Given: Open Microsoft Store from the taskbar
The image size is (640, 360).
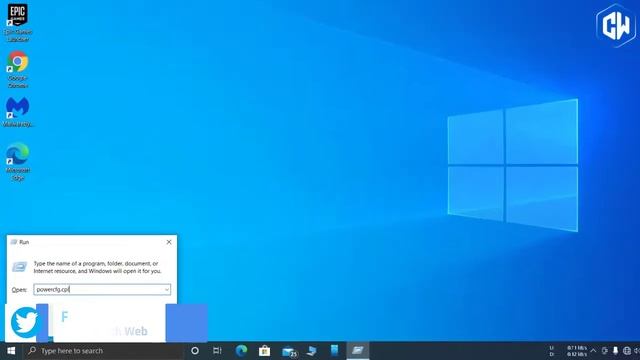Looking at the screenshot, I should click(x=264, y=351).
